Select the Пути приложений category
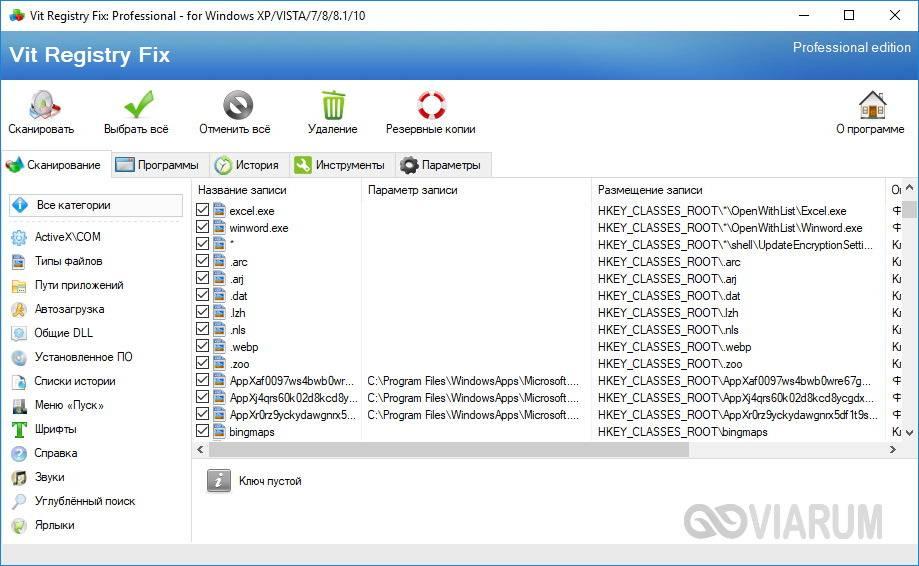The width and height of the screenshot is (919, 566). click(x=68, y=285)
